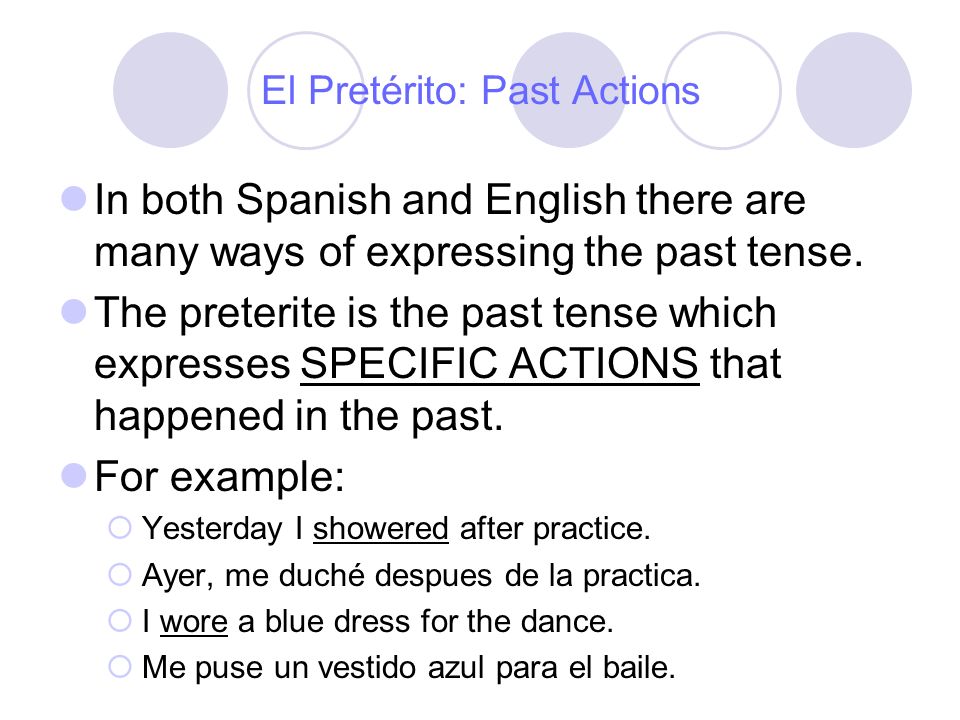Click hollow bullet beside 'Ayer, me duché'
960x720 pixels.
[x=120, y=574]
